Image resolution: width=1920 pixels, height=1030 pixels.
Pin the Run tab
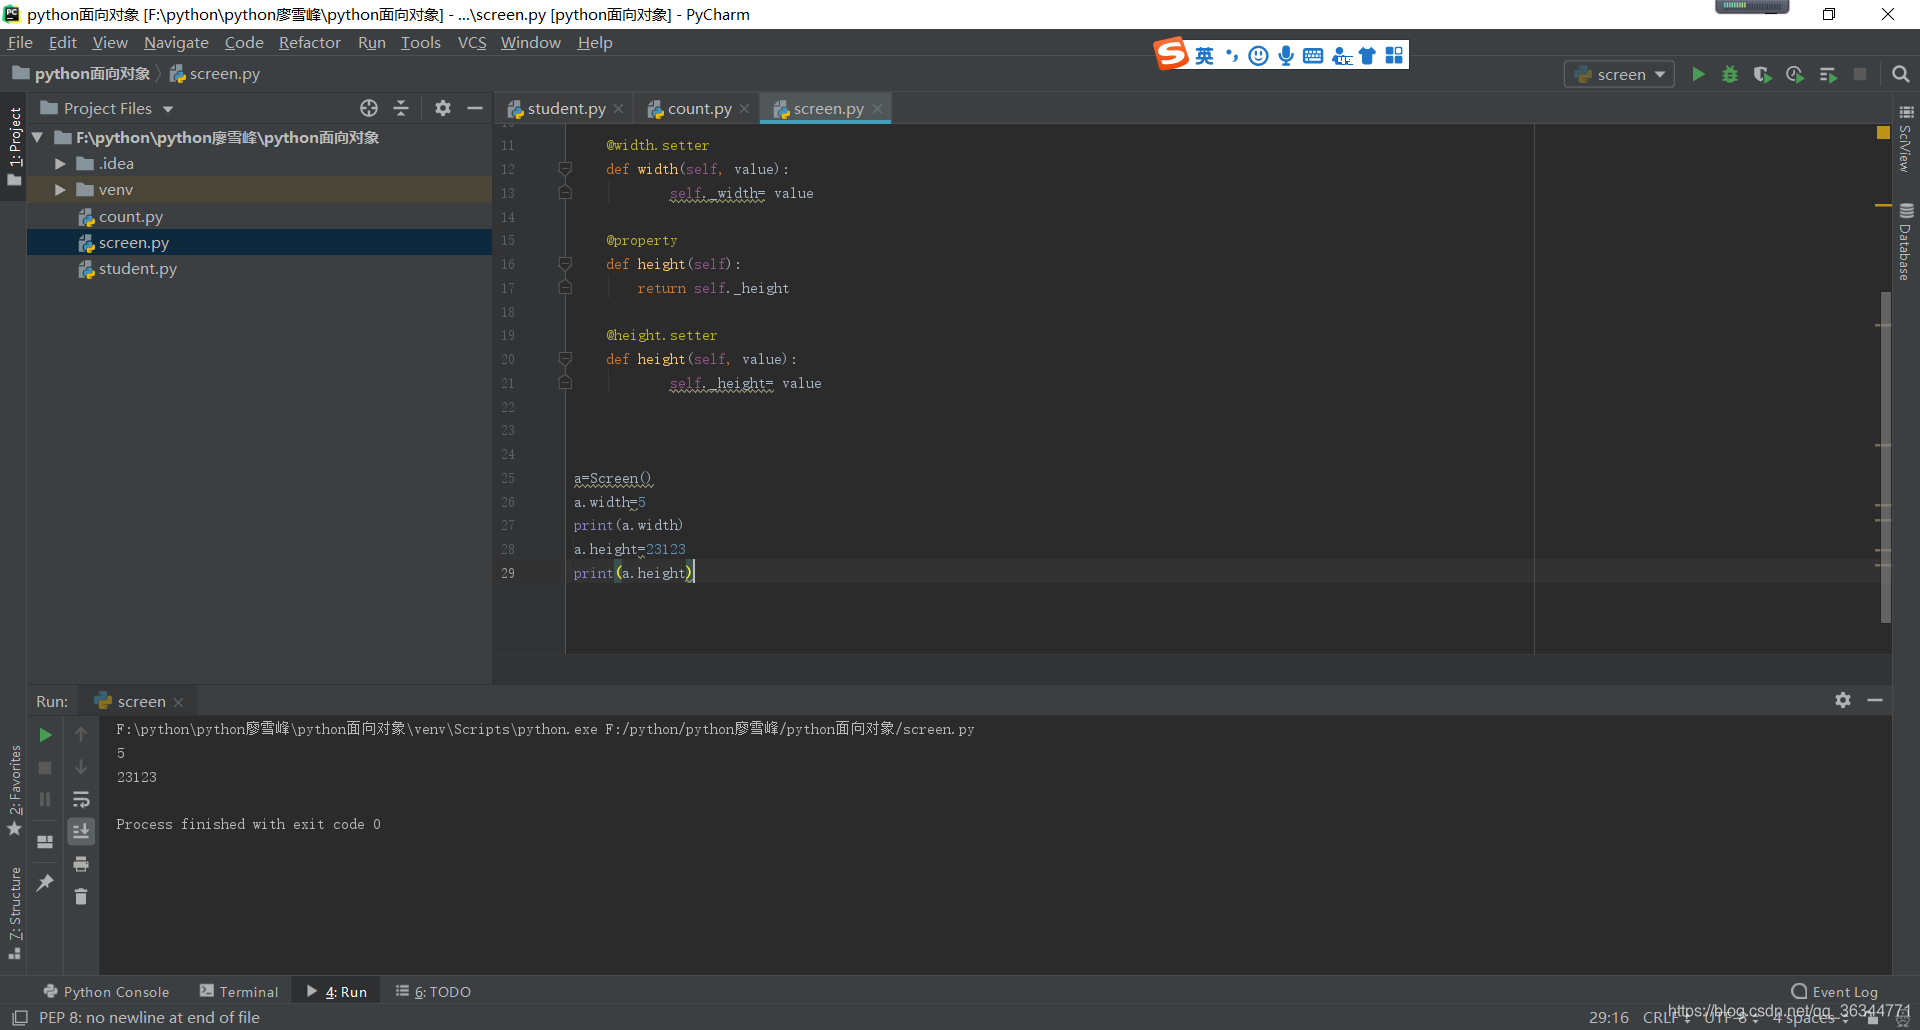point(45,882)
